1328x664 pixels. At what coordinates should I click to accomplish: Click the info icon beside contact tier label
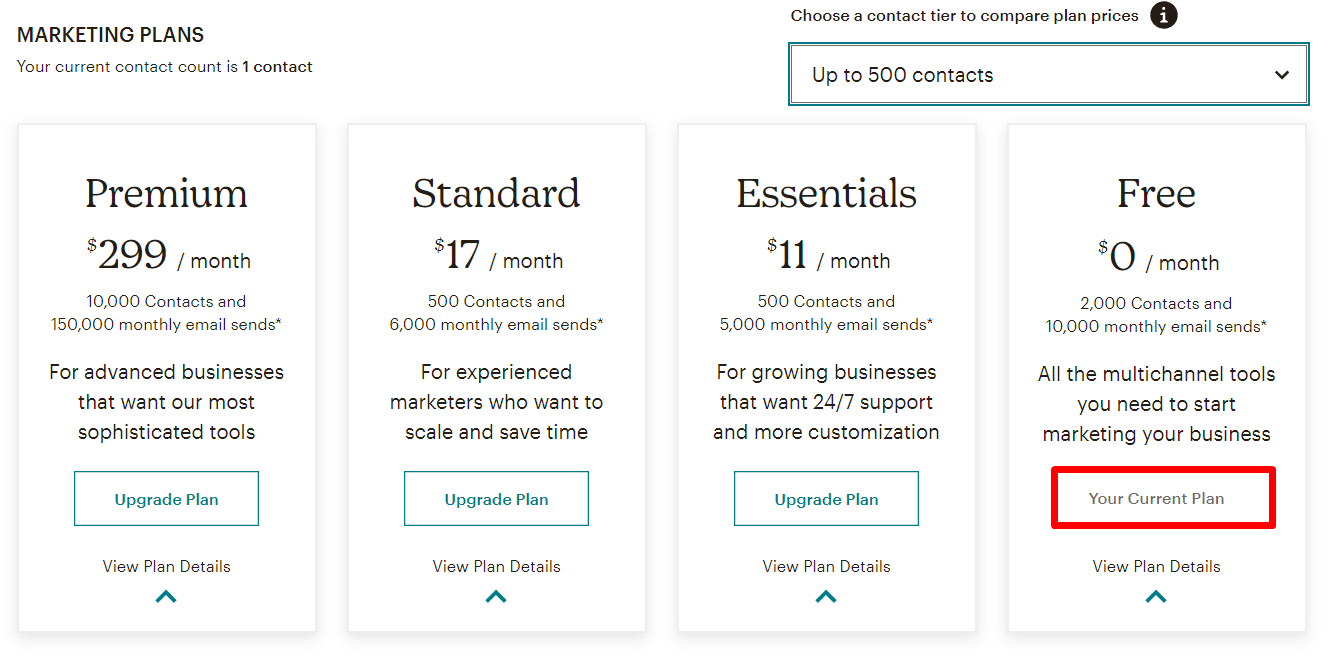1163,16
